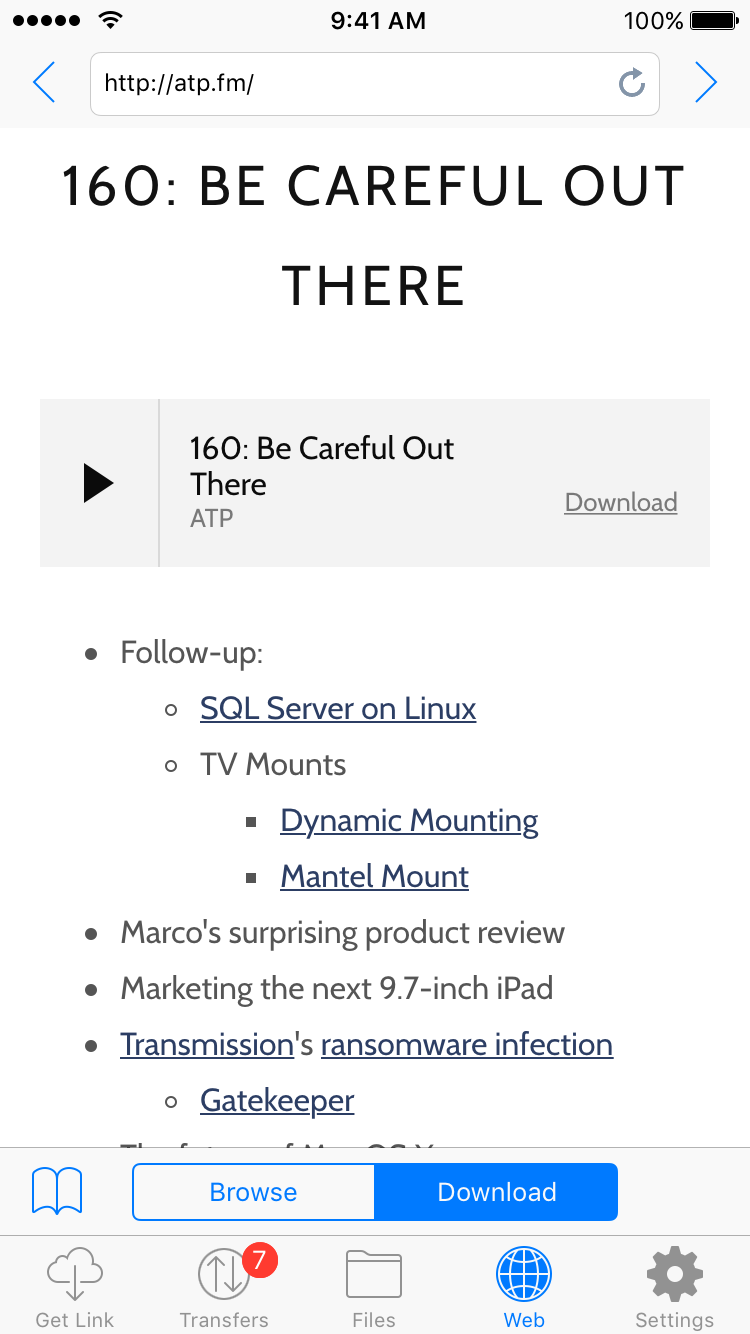Open the Get Link tab

coord(75,1288)
